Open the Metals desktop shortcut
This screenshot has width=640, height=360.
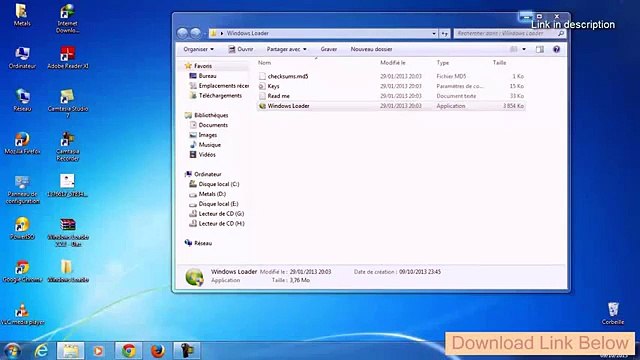pos(22,15)
